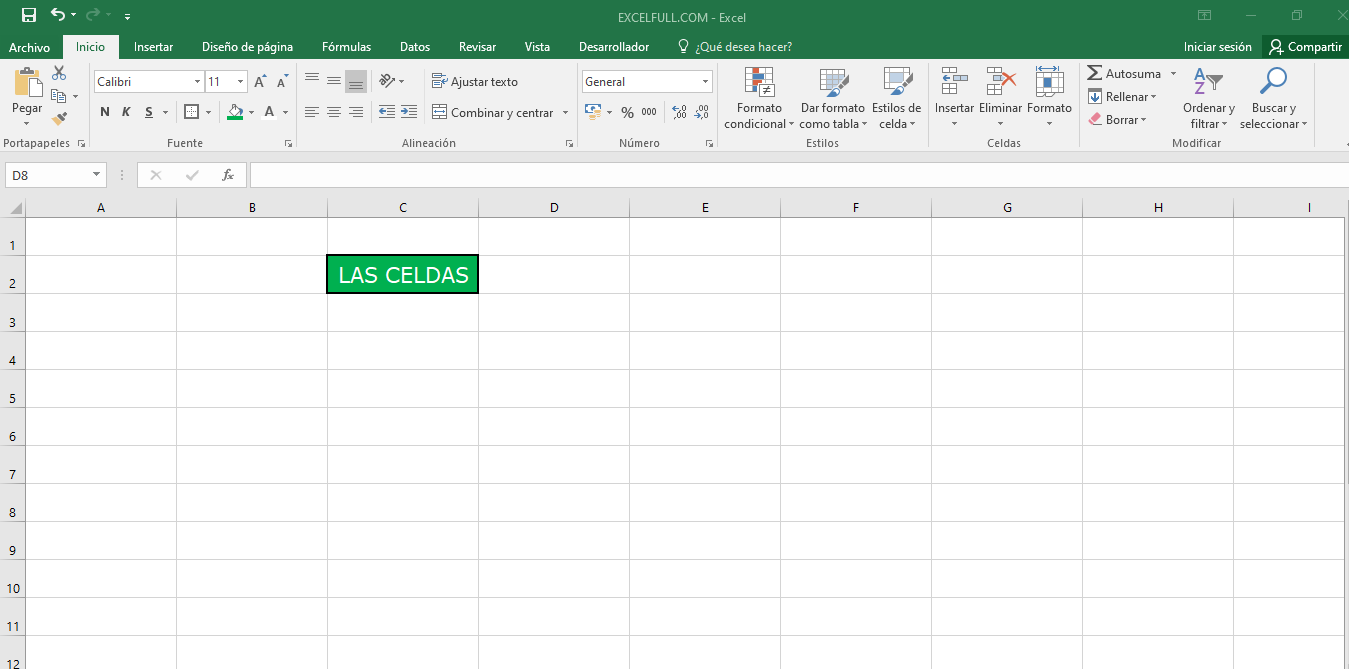
Task: Switch to the Datos tab
Action: click(414, 47)
